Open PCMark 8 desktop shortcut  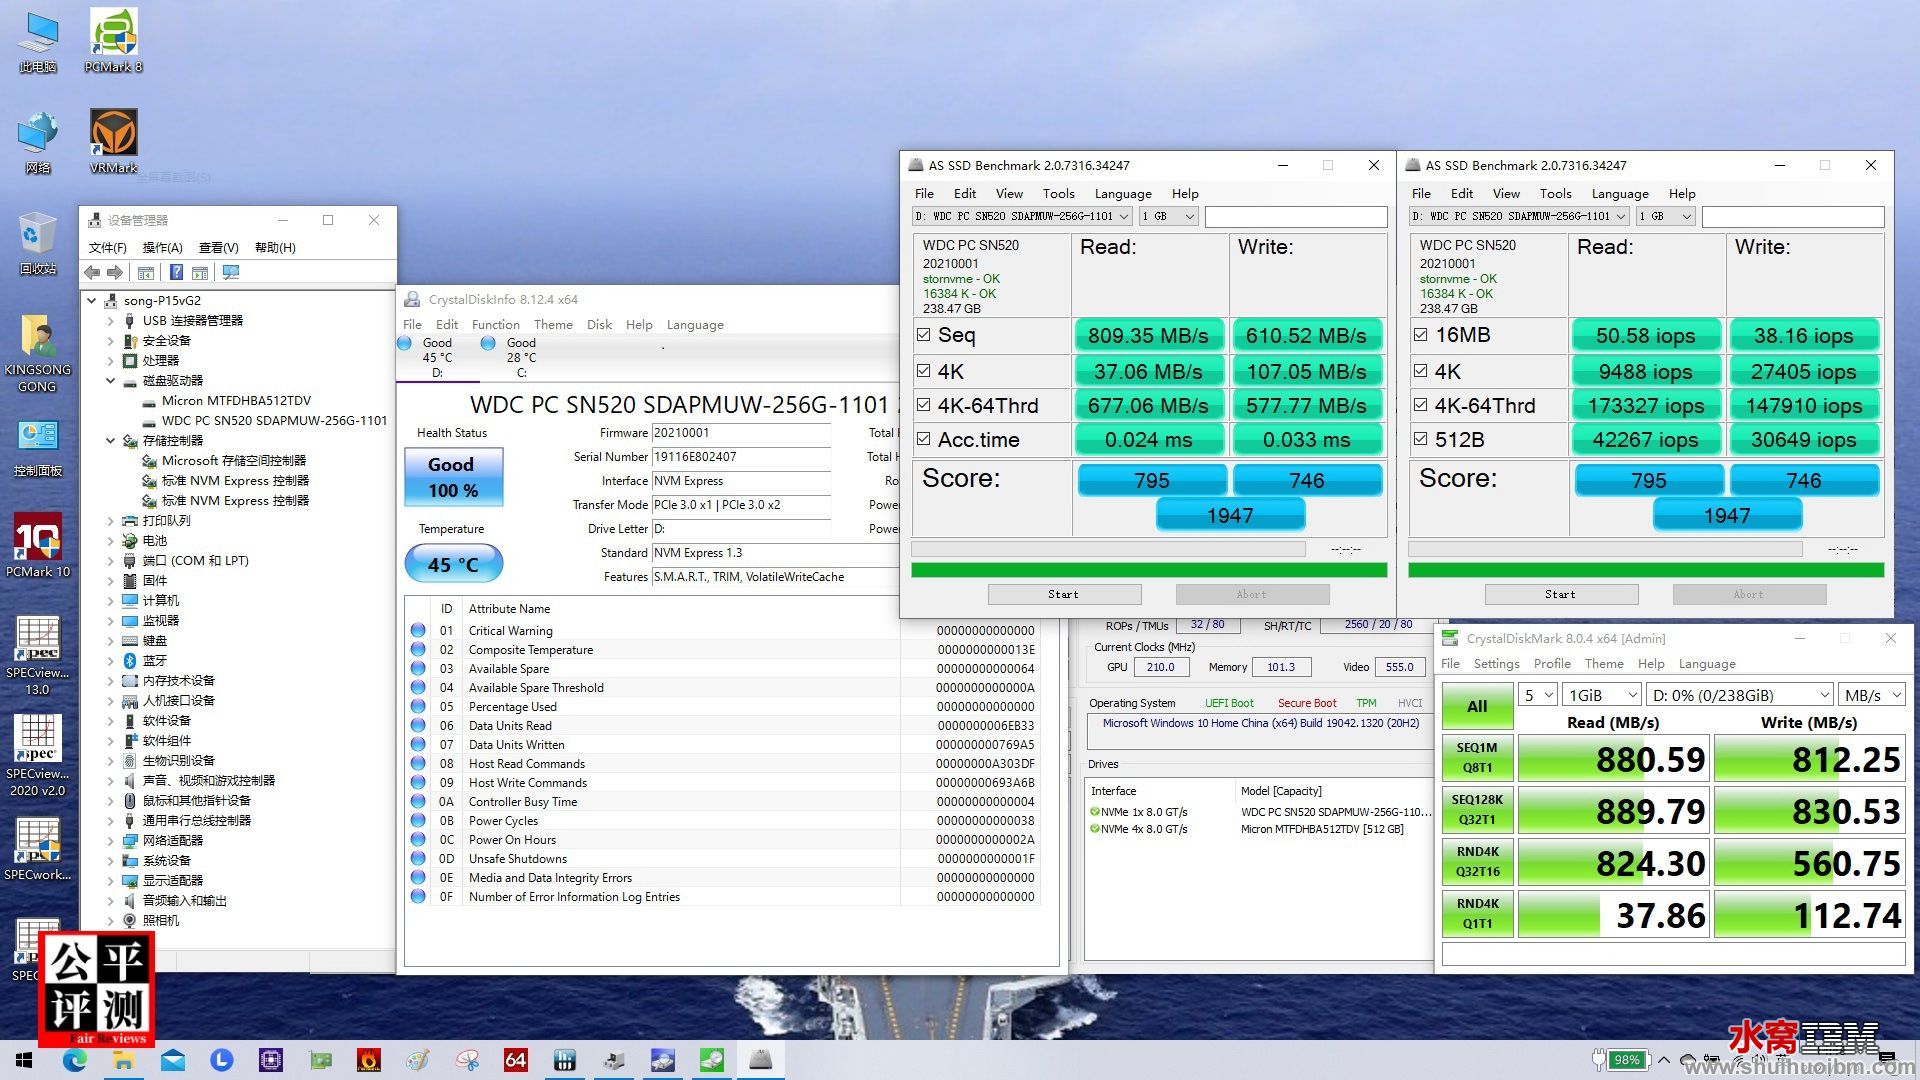(113, 40)
